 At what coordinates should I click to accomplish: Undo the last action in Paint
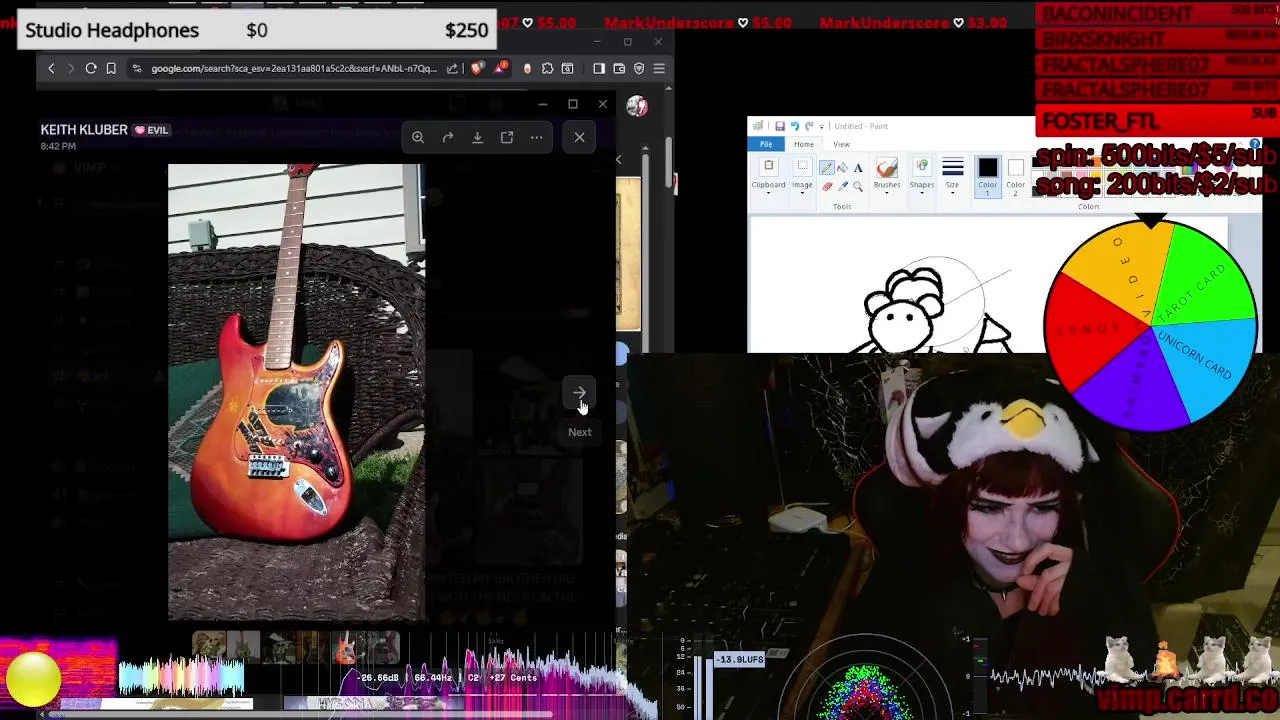pos(794,126)
